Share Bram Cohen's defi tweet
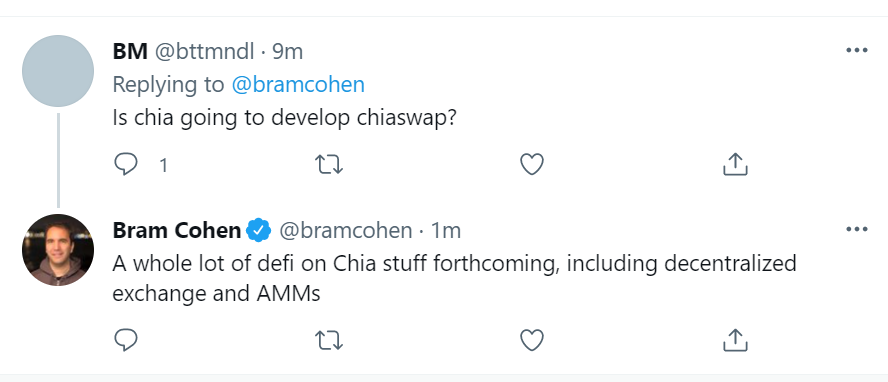This screenshot has width=888, height=382. (x=735, y=340)
